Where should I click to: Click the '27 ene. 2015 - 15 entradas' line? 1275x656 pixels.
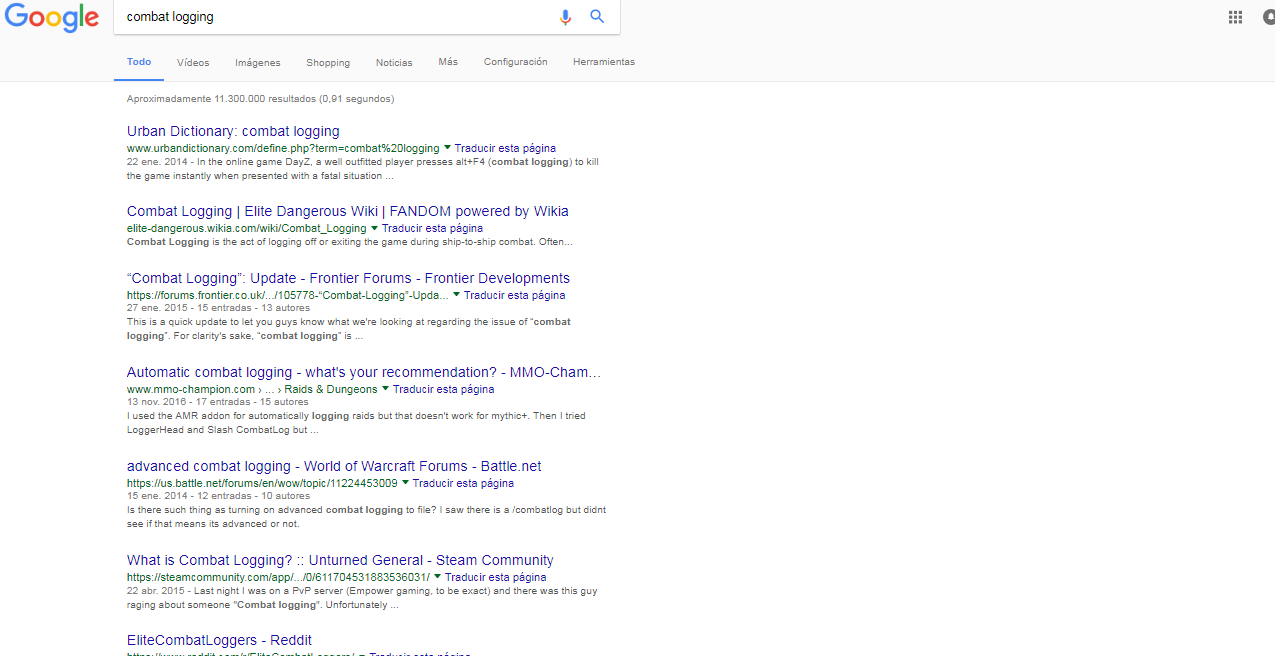(218, 308)
